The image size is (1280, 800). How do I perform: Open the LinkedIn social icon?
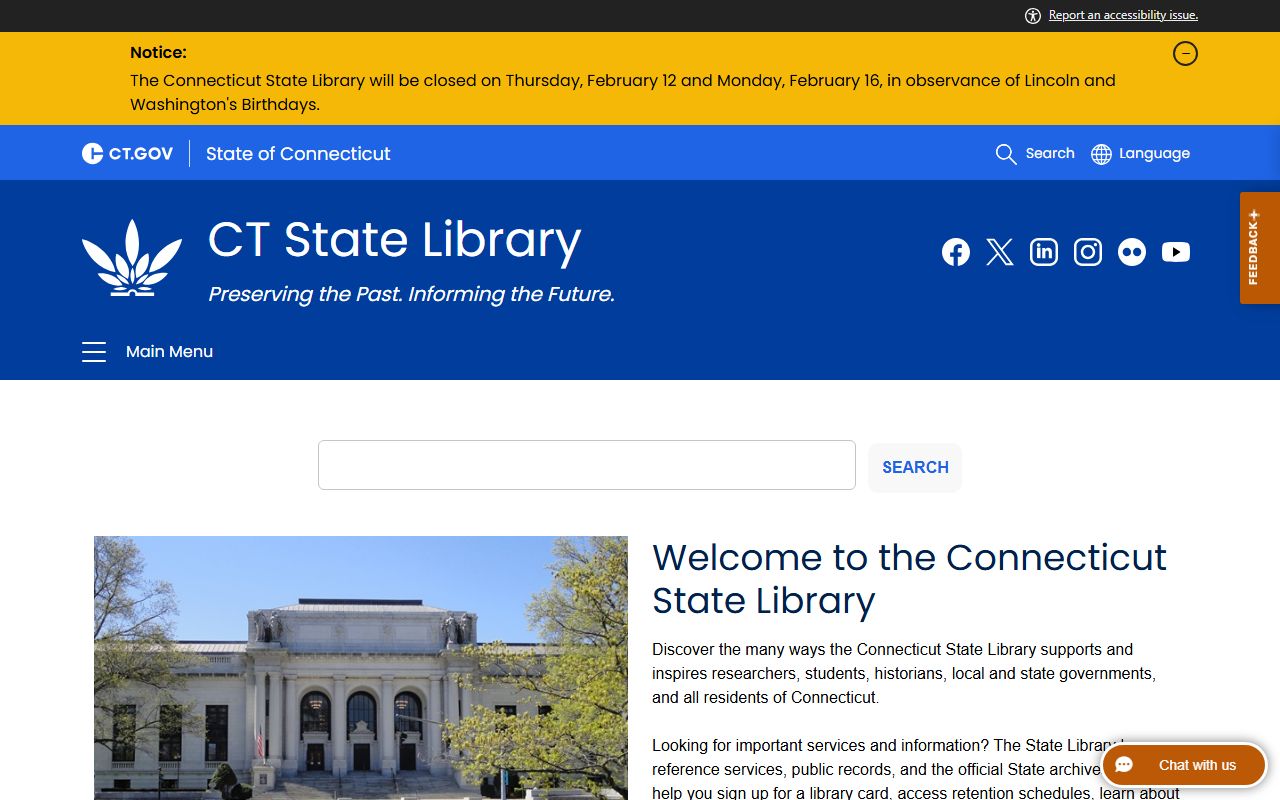[x=1044, y=252]
